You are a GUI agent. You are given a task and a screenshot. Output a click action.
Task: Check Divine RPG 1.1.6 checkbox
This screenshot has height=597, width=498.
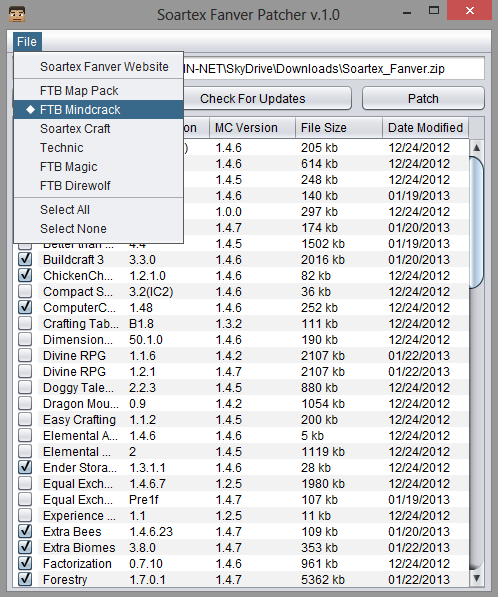point(25,355)
